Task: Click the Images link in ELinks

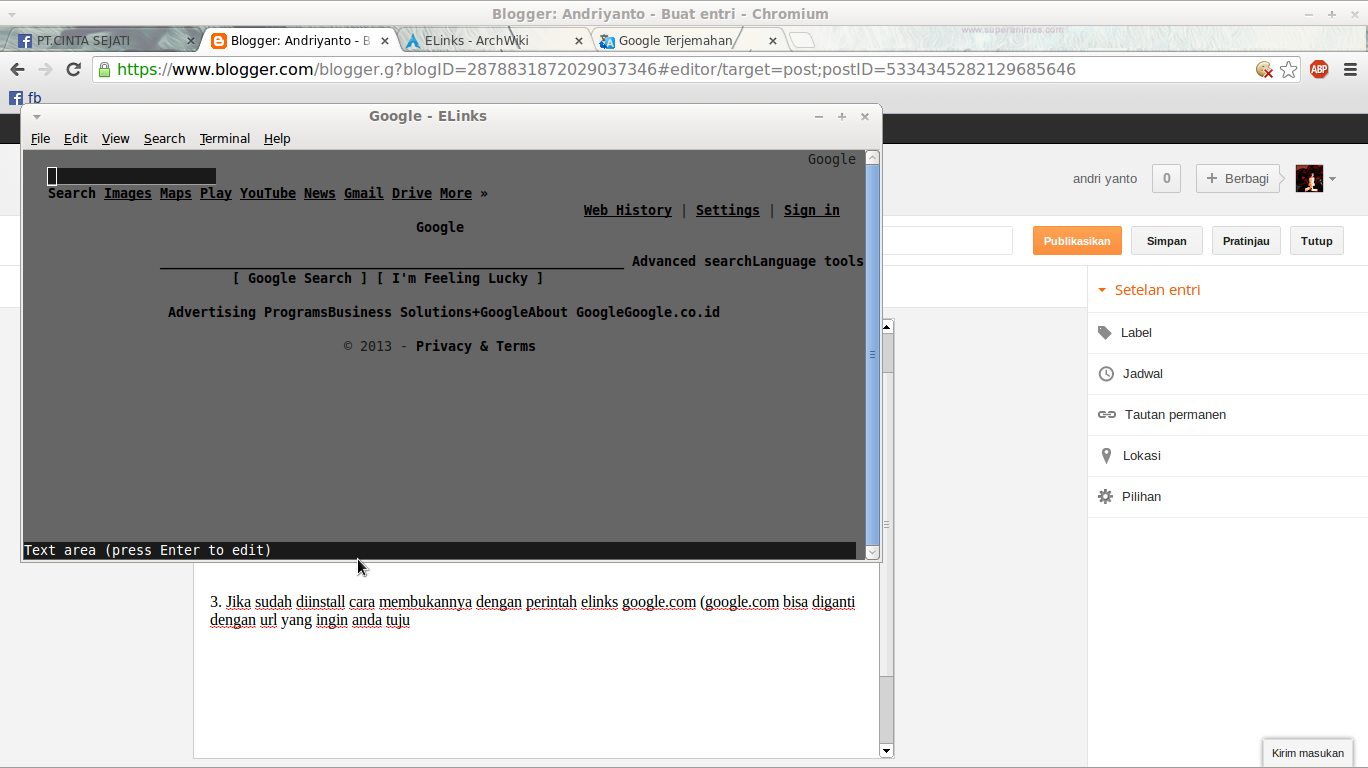Action: [128, 193]
